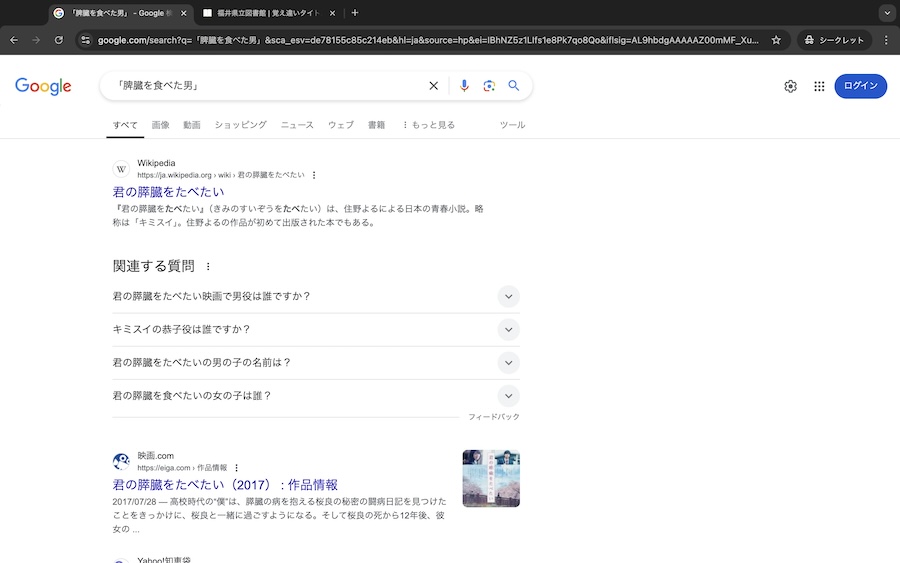Click the ログイン button

860,86
